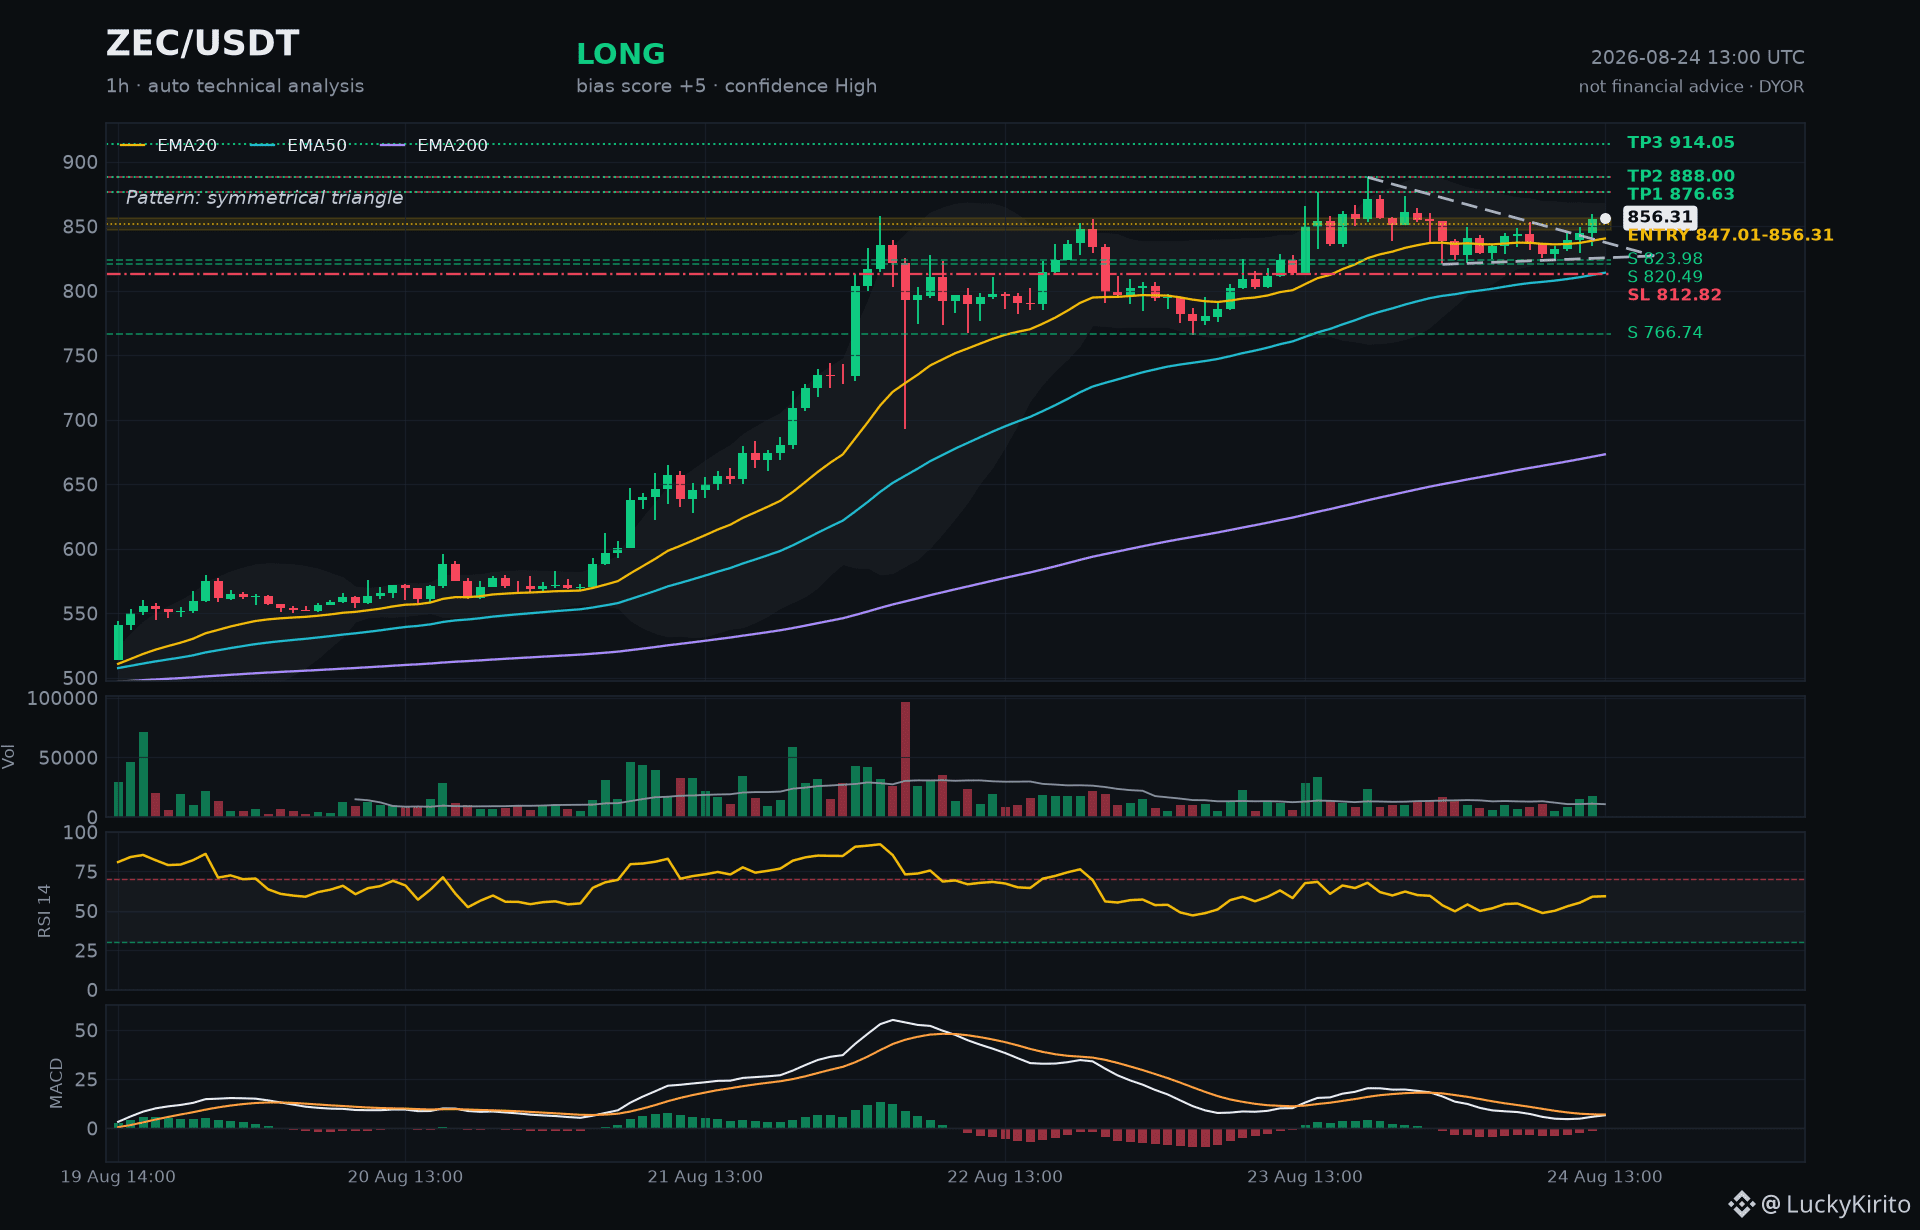Click the 50 tick on the MACD axis

tap(86, 1031)
